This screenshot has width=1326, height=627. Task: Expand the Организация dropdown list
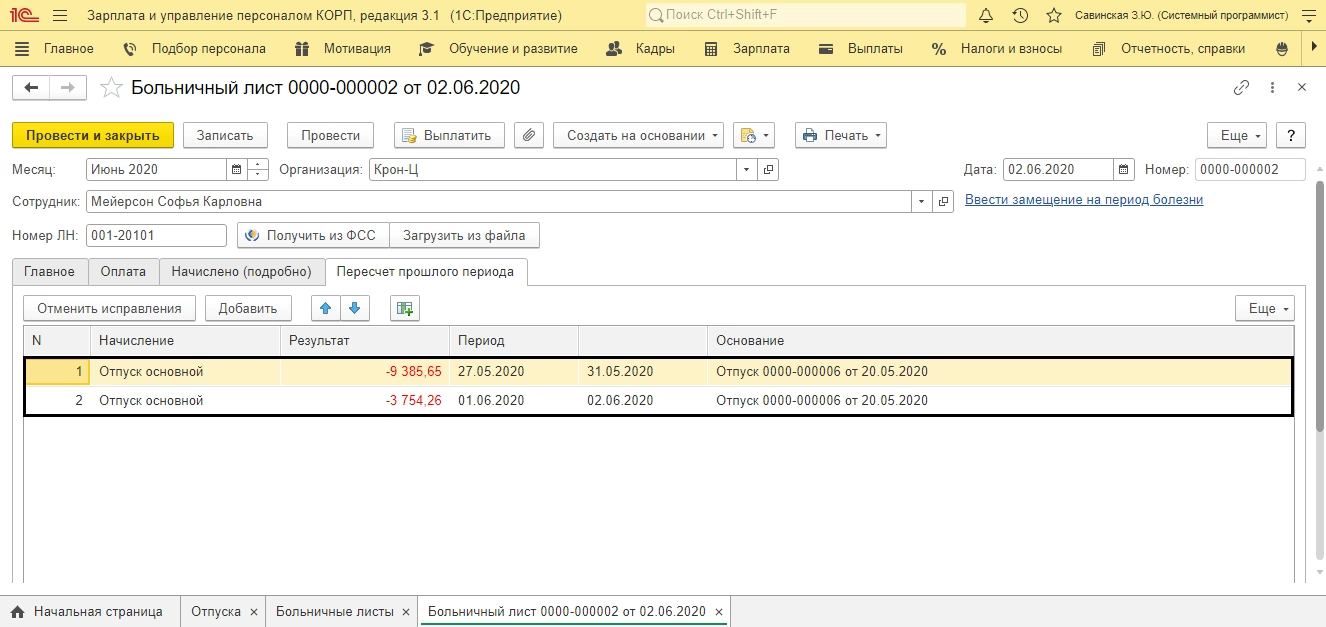[746, 170]
